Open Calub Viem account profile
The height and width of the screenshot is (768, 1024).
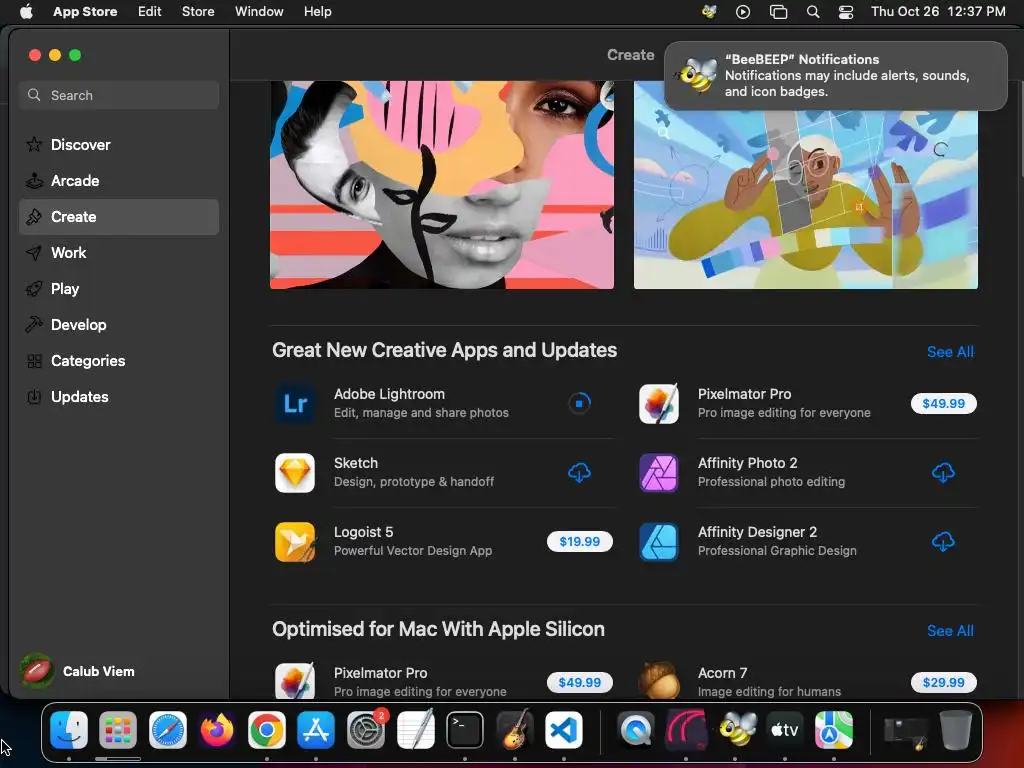(x=78, y=671)
